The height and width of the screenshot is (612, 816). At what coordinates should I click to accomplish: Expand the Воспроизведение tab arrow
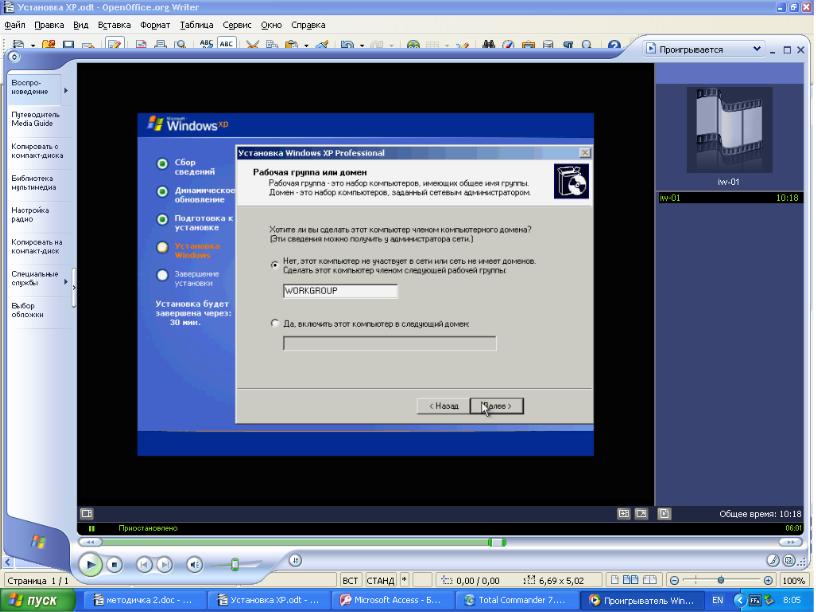[x=66, y=91]
